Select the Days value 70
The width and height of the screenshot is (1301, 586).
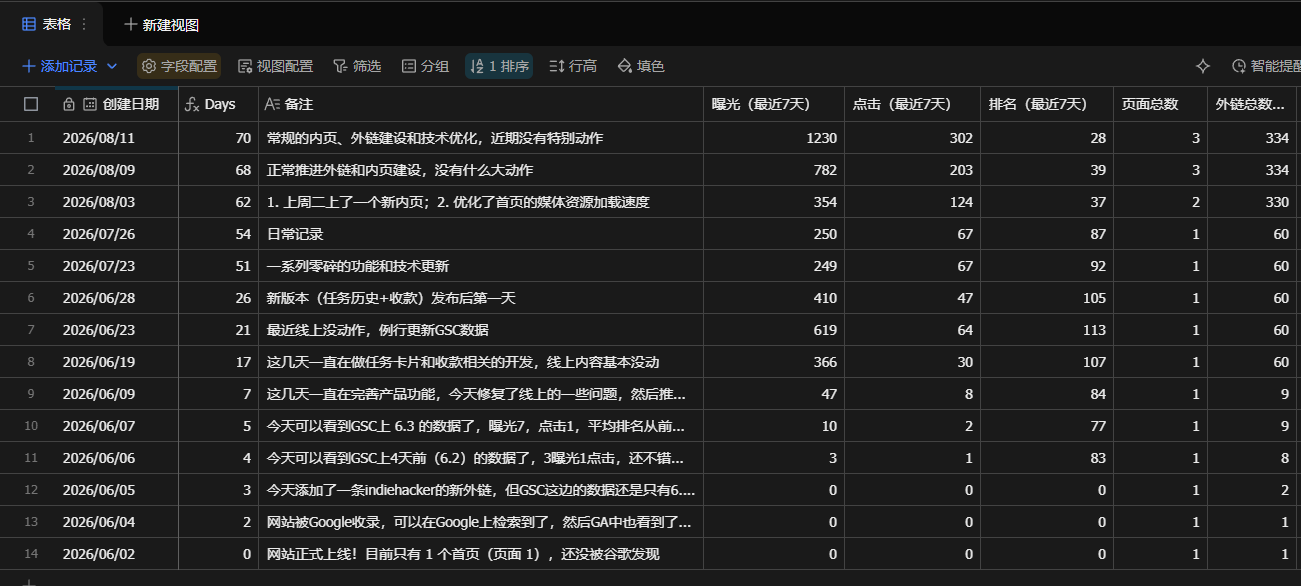[218, 138]
